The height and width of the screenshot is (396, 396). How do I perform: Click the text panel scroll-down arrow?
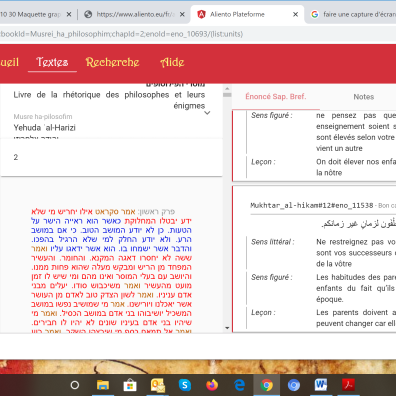click(227, 328)
